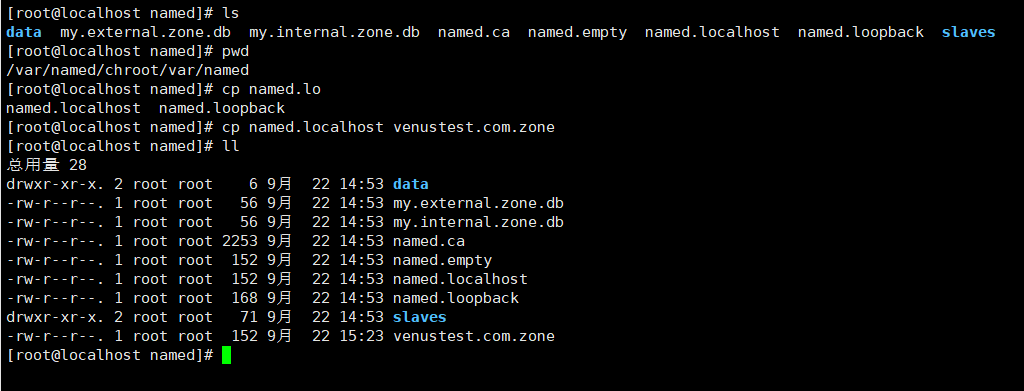Click the 'll' command text

(231, 146)
